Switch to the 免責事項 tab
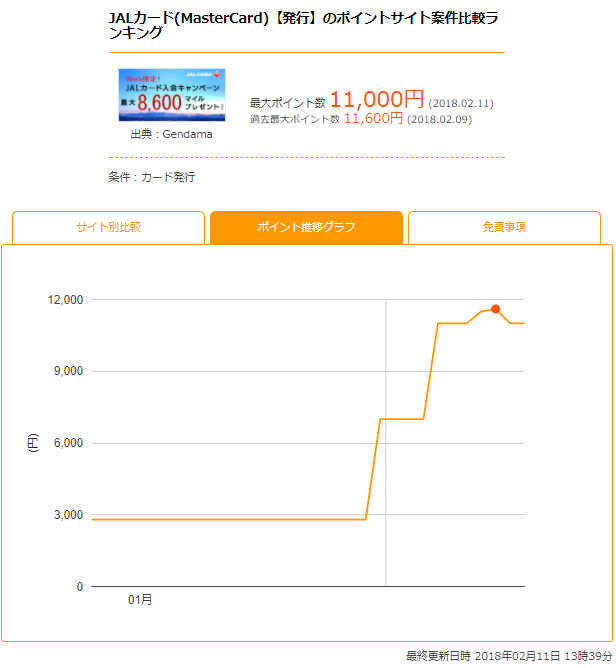 [x=504, y=227]
